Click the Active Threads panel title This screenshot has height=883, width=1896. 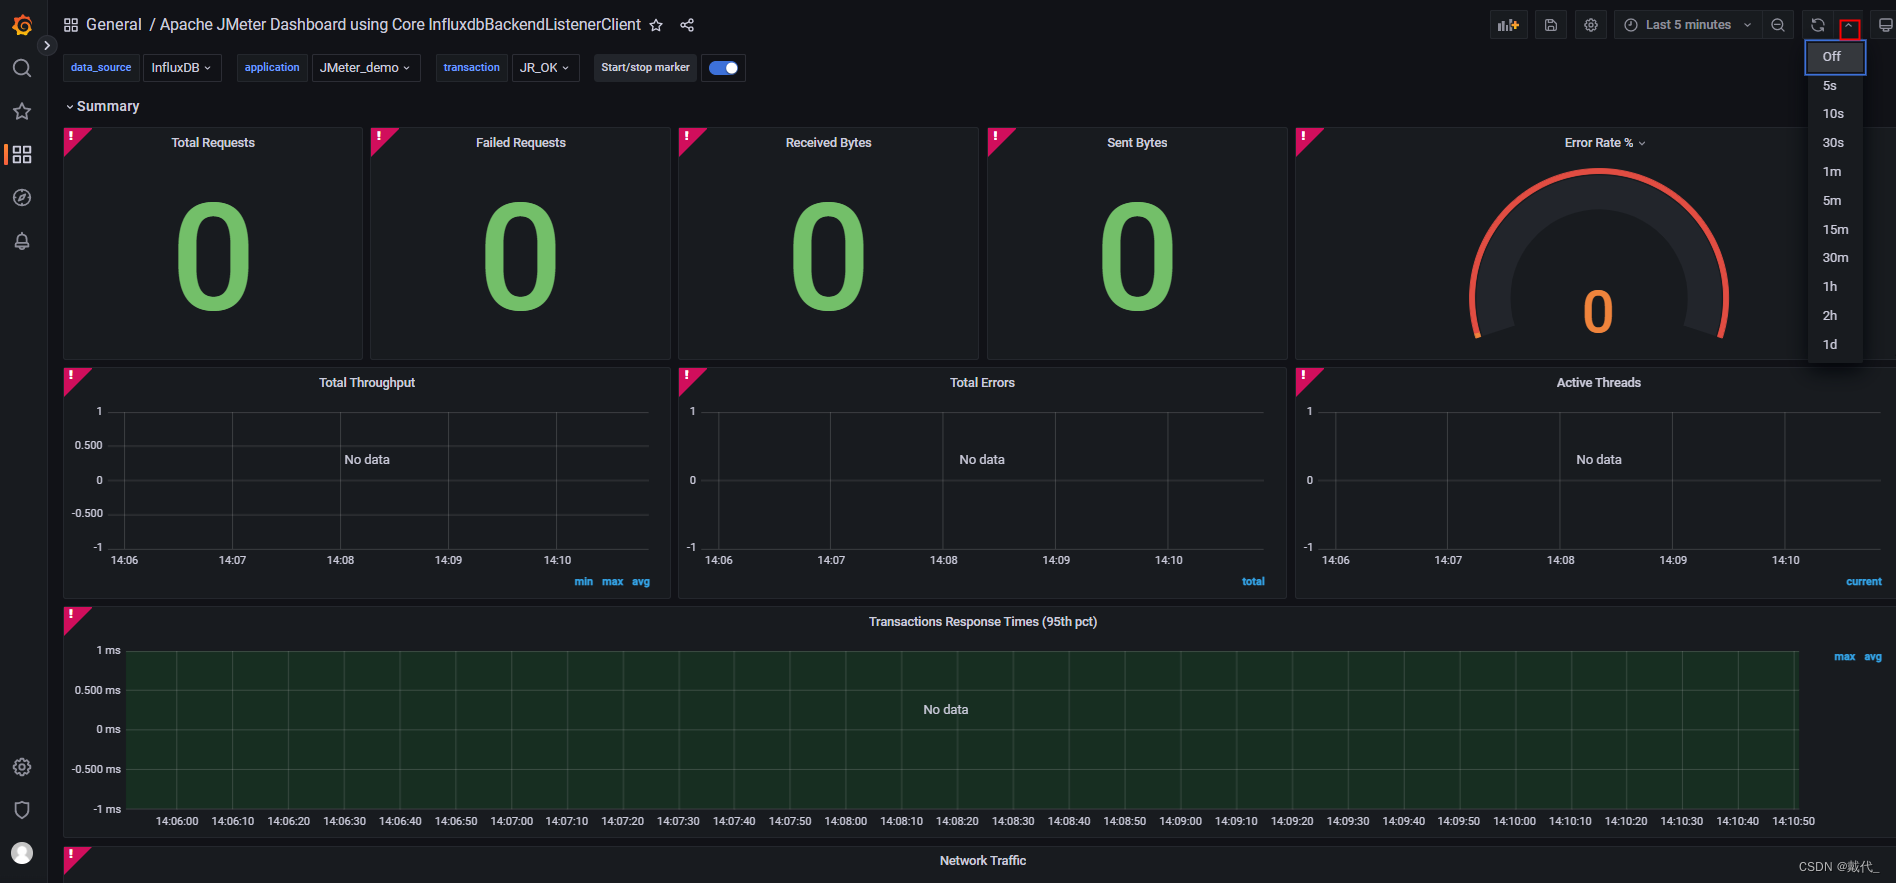[x=1598, y=383]
